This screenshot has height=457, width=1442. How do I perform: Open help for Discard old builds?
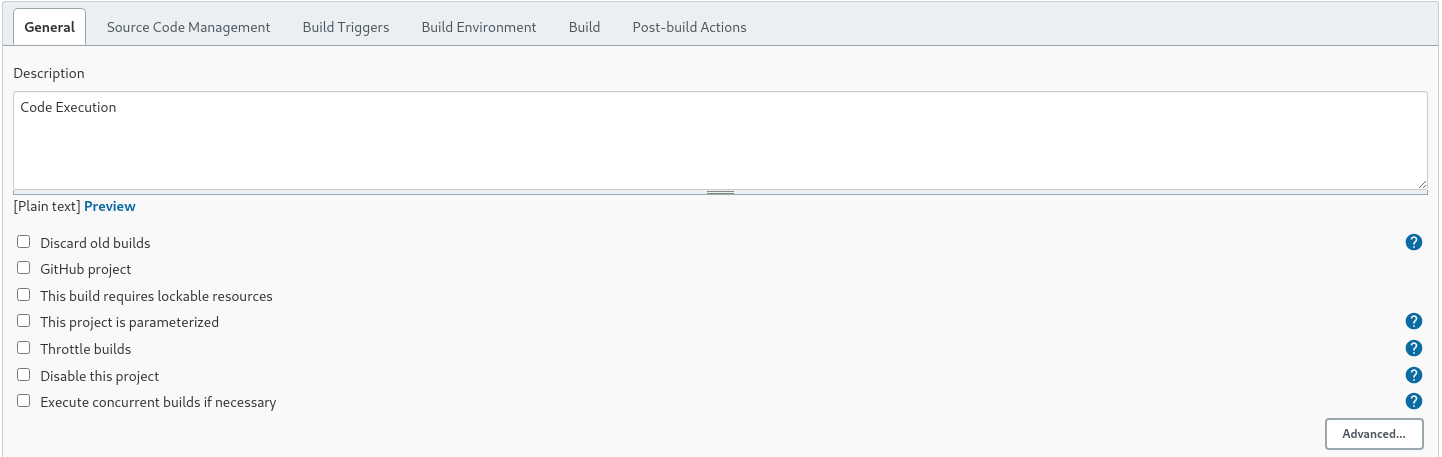(x=1414, y=242)
